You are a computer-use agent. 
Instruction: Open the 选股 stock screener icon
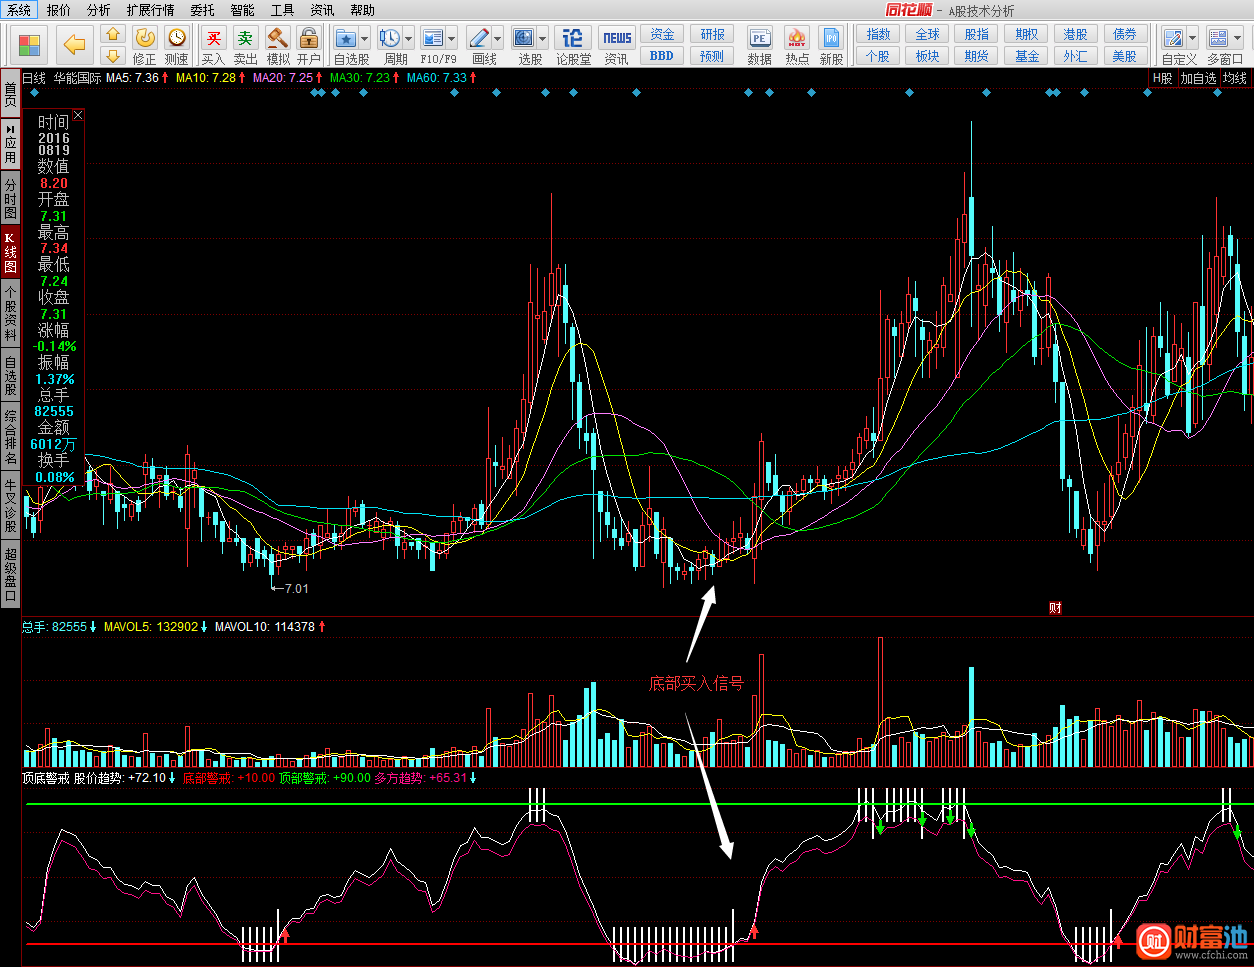[x=523, y=38]
